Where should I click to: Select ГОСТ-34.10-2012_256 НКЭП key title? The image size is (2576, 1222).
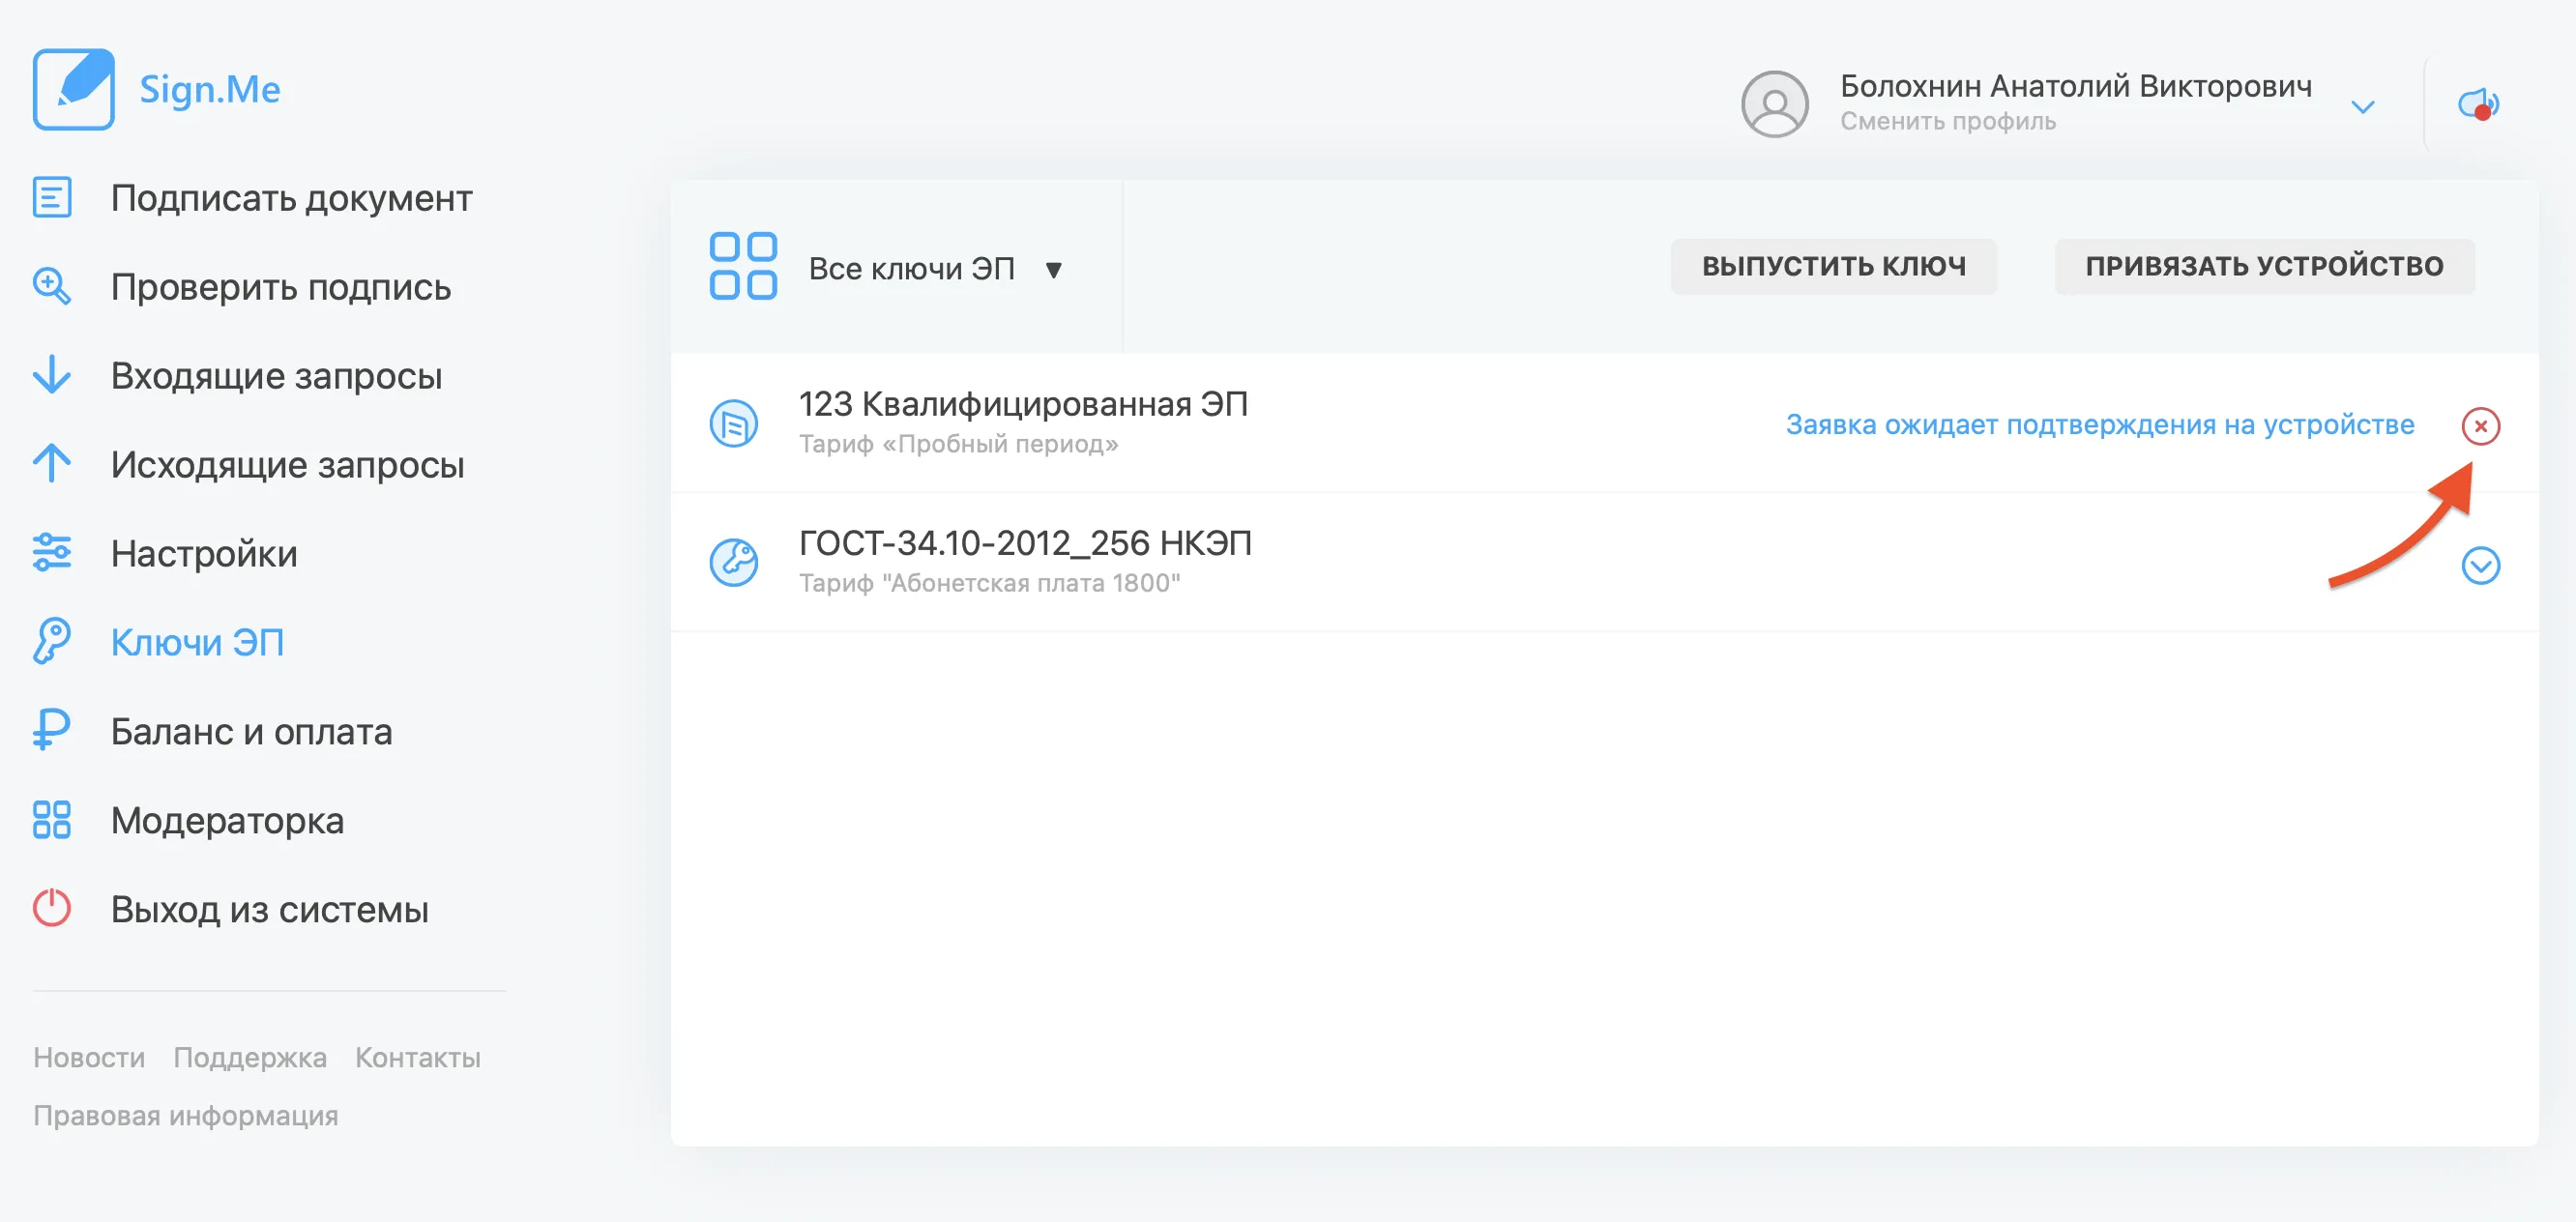point(1025,543)
